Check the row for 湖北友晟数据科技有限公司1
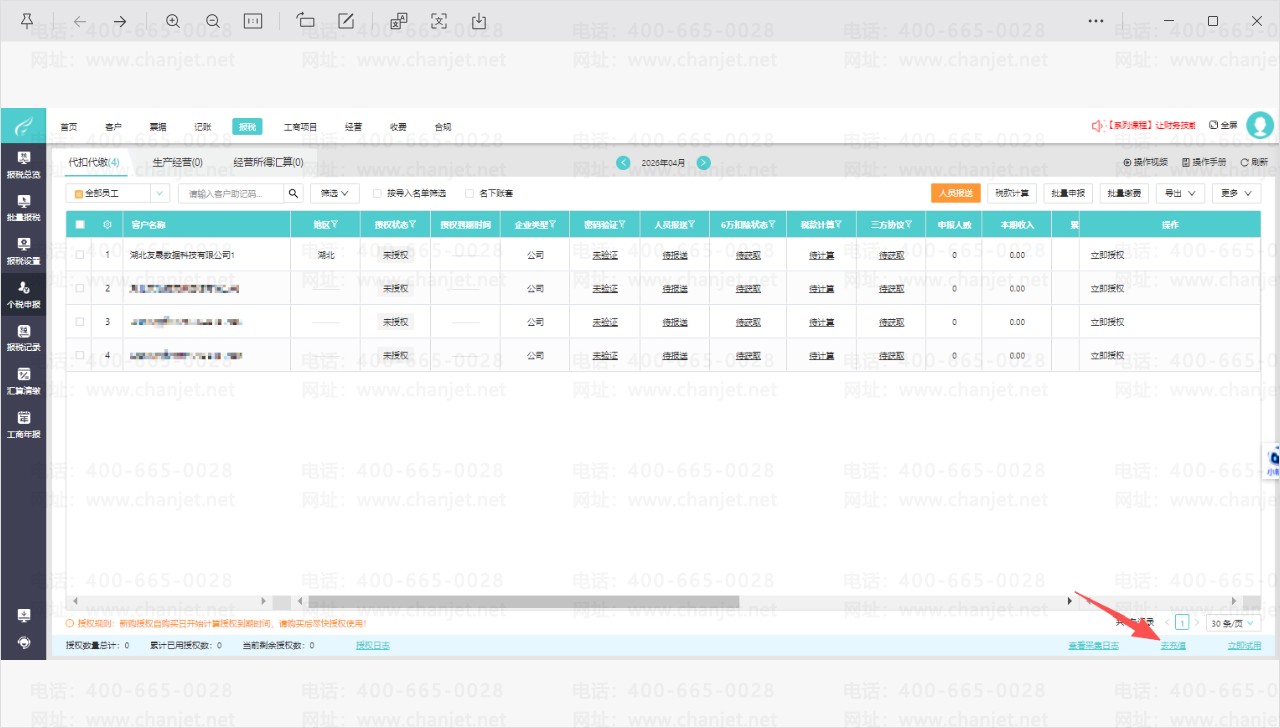 coord(80,255)
